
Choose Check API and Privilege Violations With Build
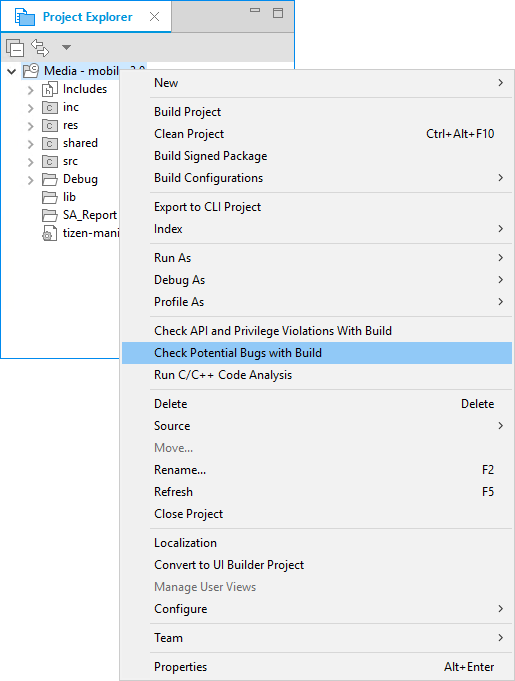[317, 331]
